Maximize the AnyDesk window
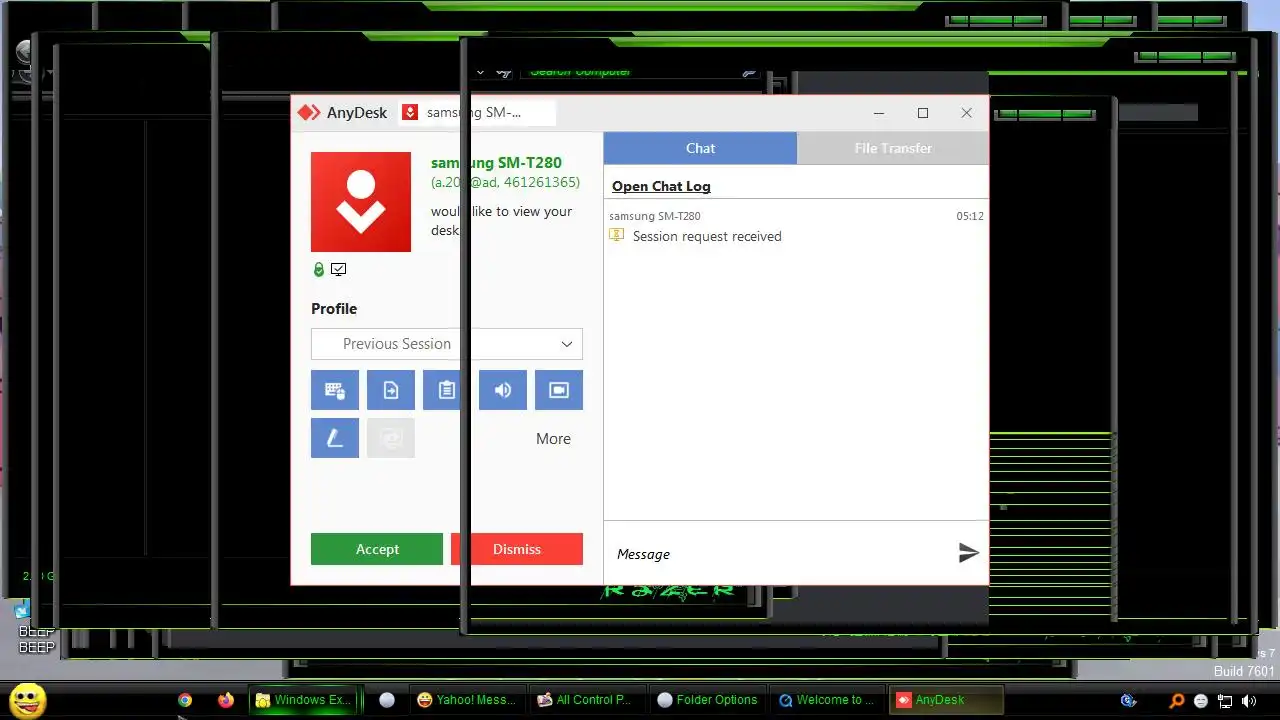The image size is (1280, 720). (x=923, y=113)
